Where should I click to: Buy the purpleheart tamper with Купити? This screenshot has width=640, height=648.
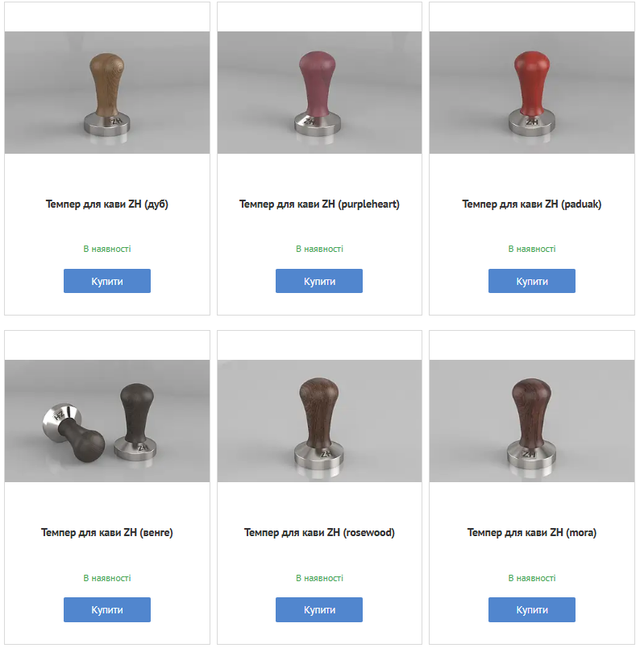point(319,281)
